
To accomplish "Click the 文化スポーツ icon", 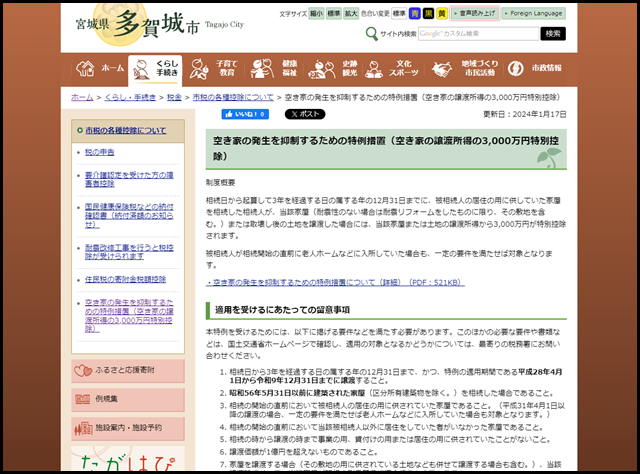I will 373,69.
